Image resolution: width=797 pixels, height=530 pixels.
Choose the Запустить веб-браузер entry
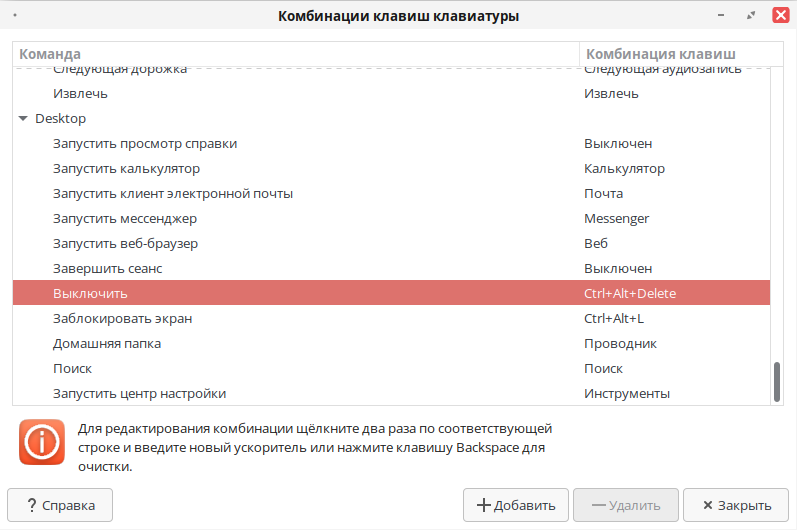[x=125, y=243]
